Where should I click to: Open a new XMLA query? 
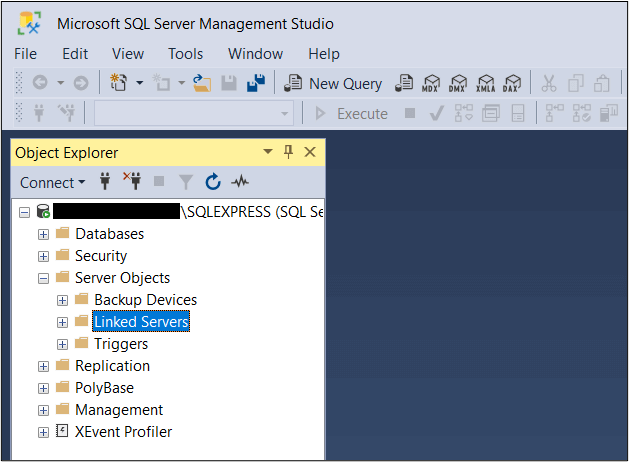pyautogui.click(x=486, y=84)
